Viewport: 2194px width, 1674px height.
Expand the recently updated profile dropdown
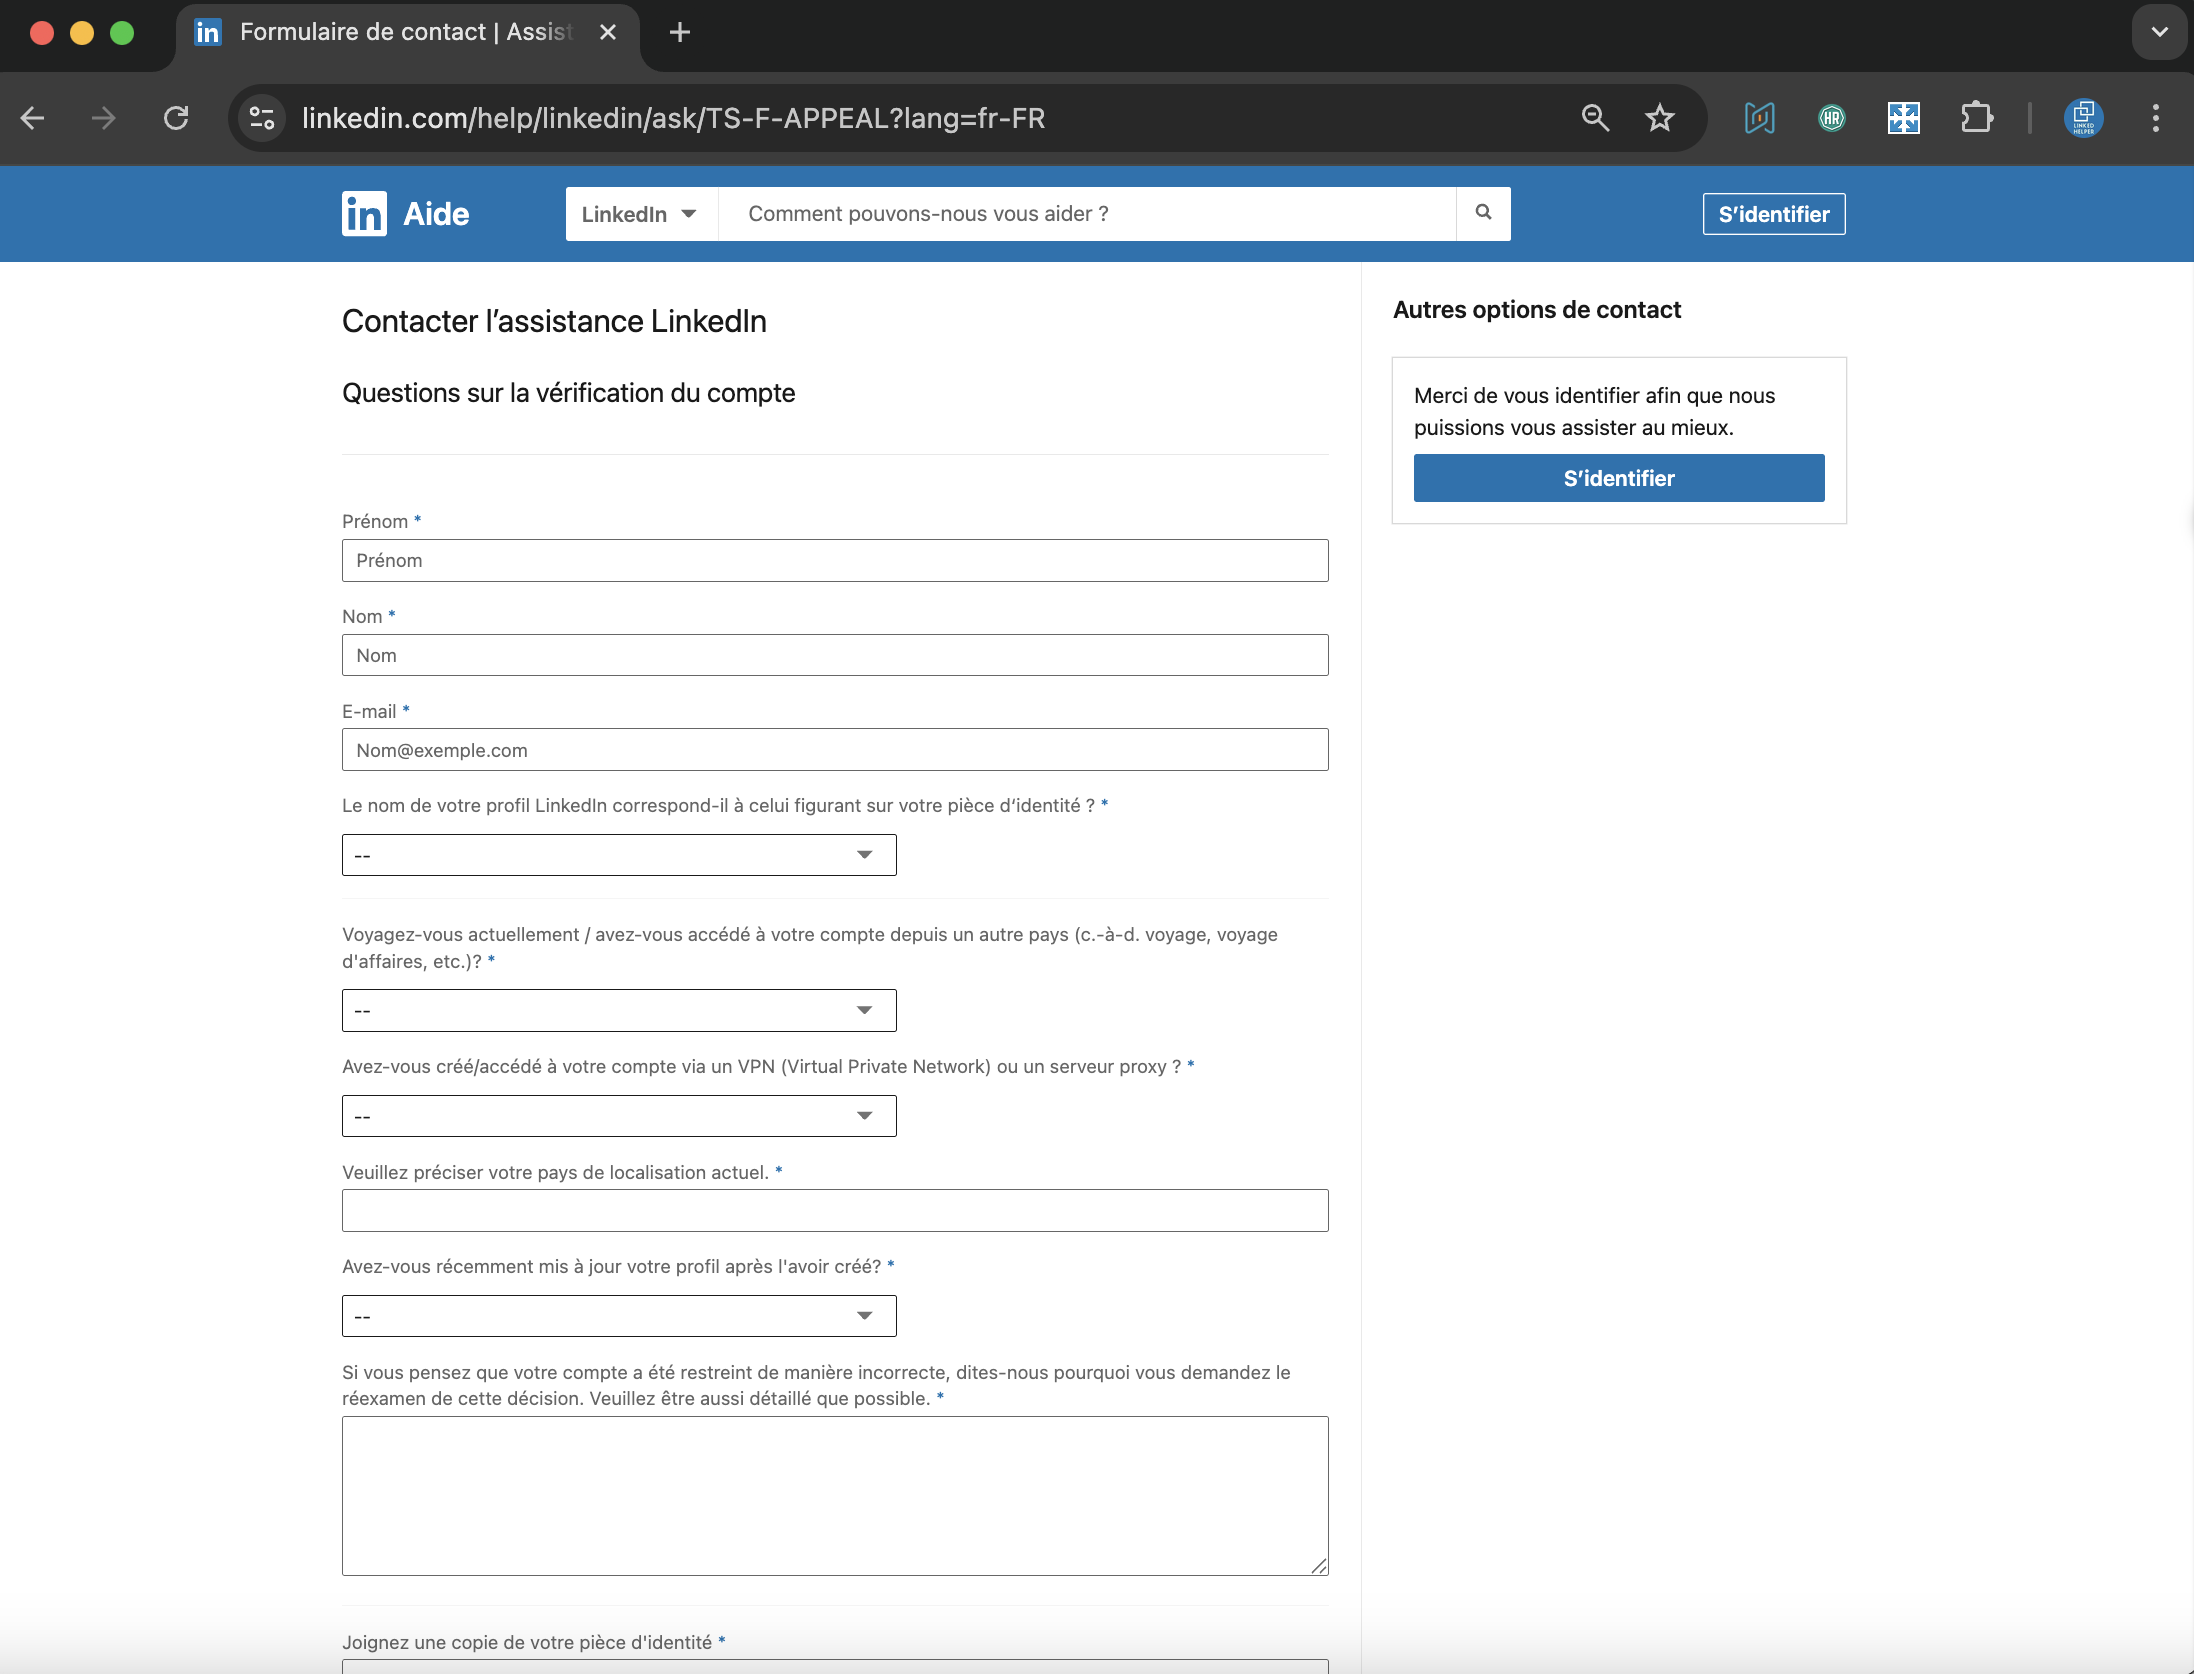(618, 1316)
